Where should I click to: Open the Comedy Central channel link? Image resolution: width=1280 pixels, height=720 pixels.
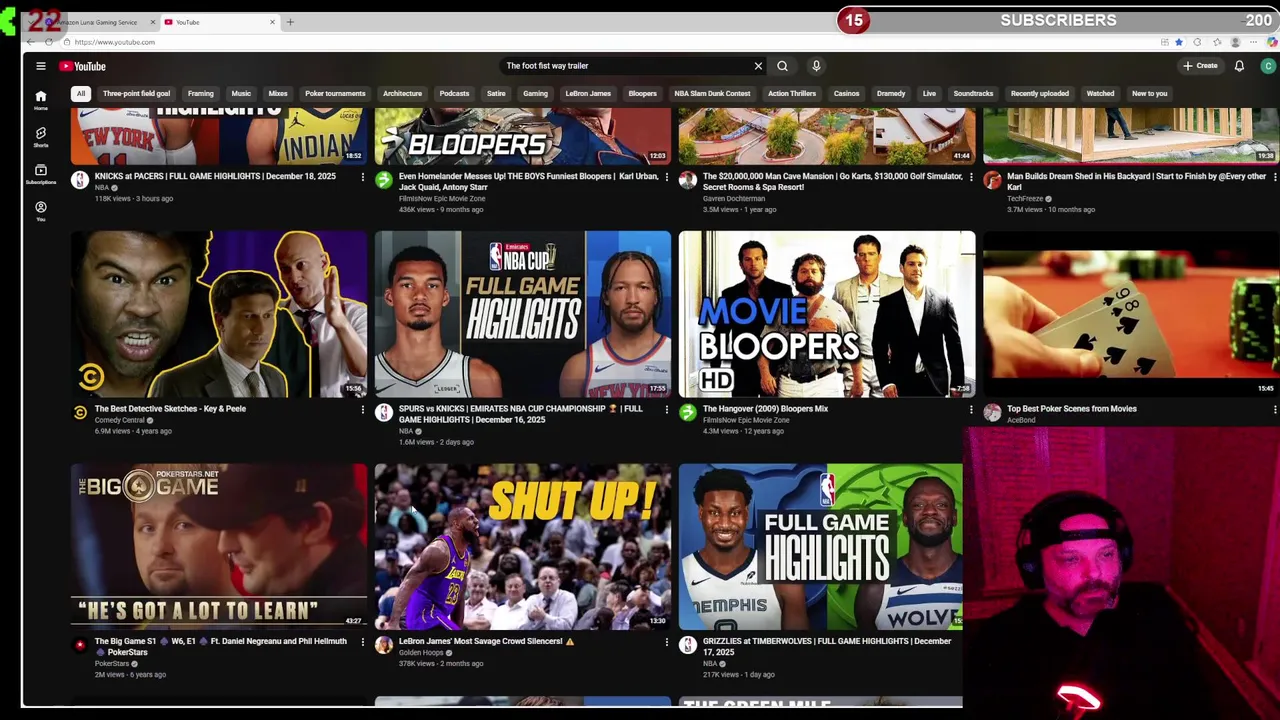(x=120, y=420)
